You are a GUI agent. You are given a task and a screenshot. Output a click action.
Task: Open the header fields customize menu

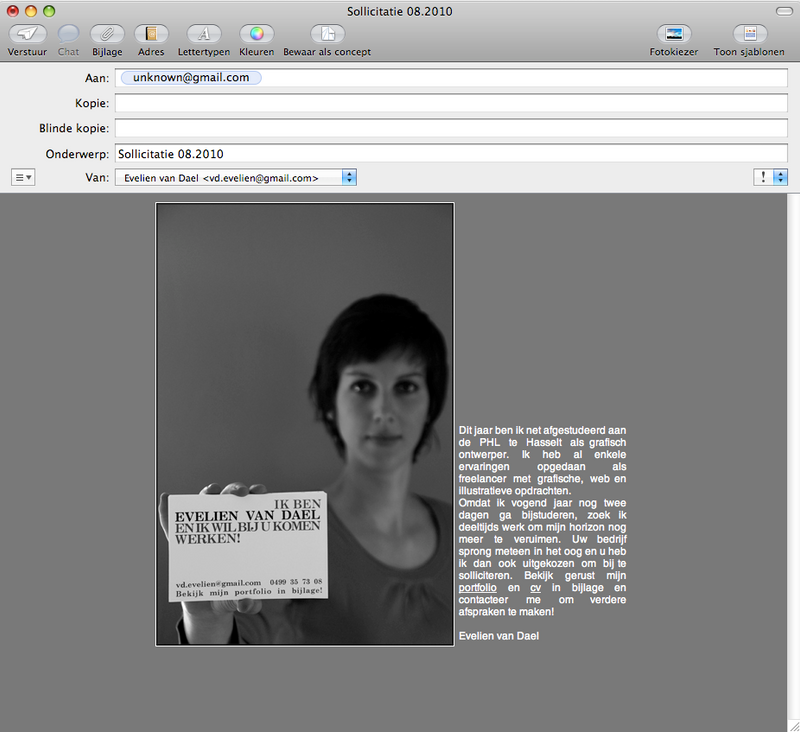23,178
